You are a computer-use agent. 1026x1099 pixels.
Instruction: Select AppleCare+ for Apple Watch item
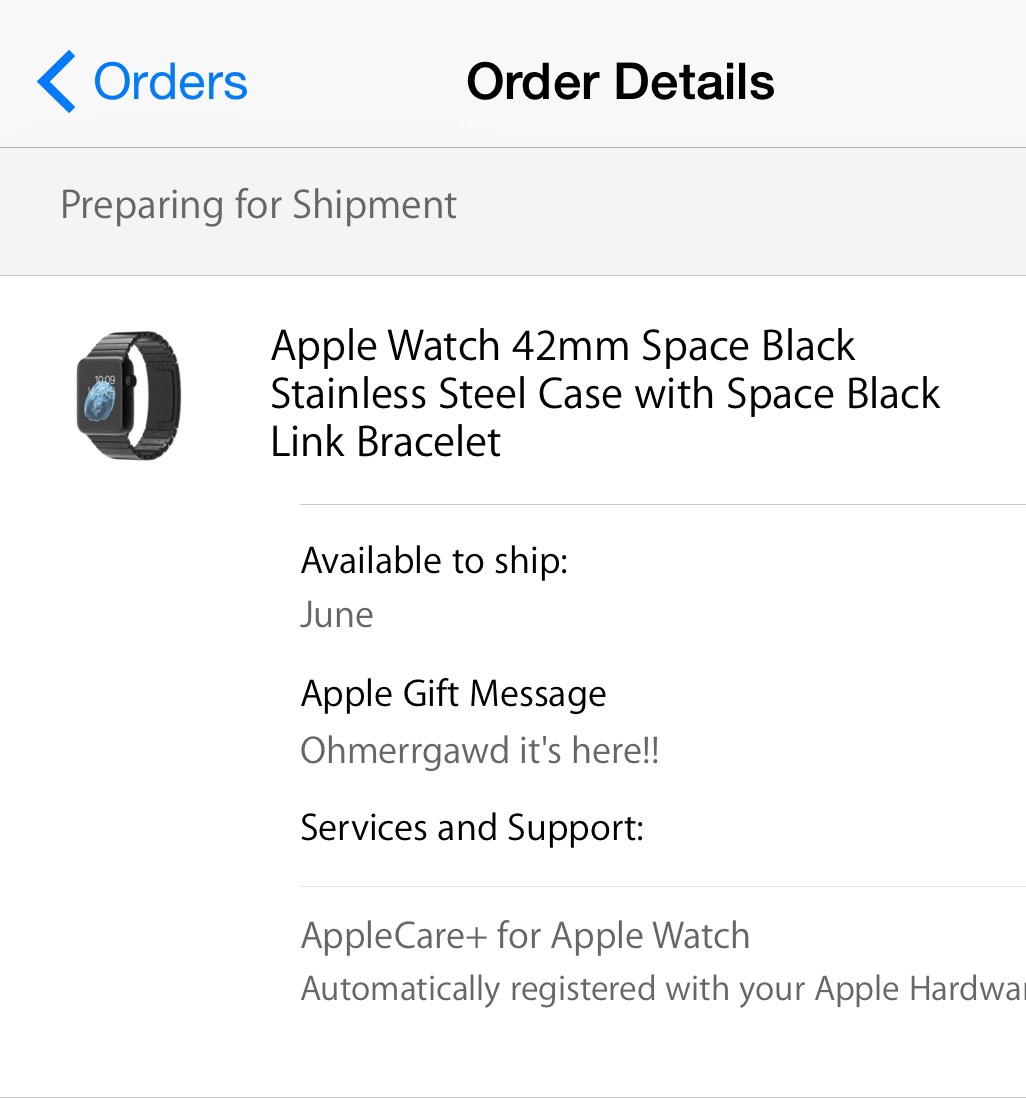point(525,936)
